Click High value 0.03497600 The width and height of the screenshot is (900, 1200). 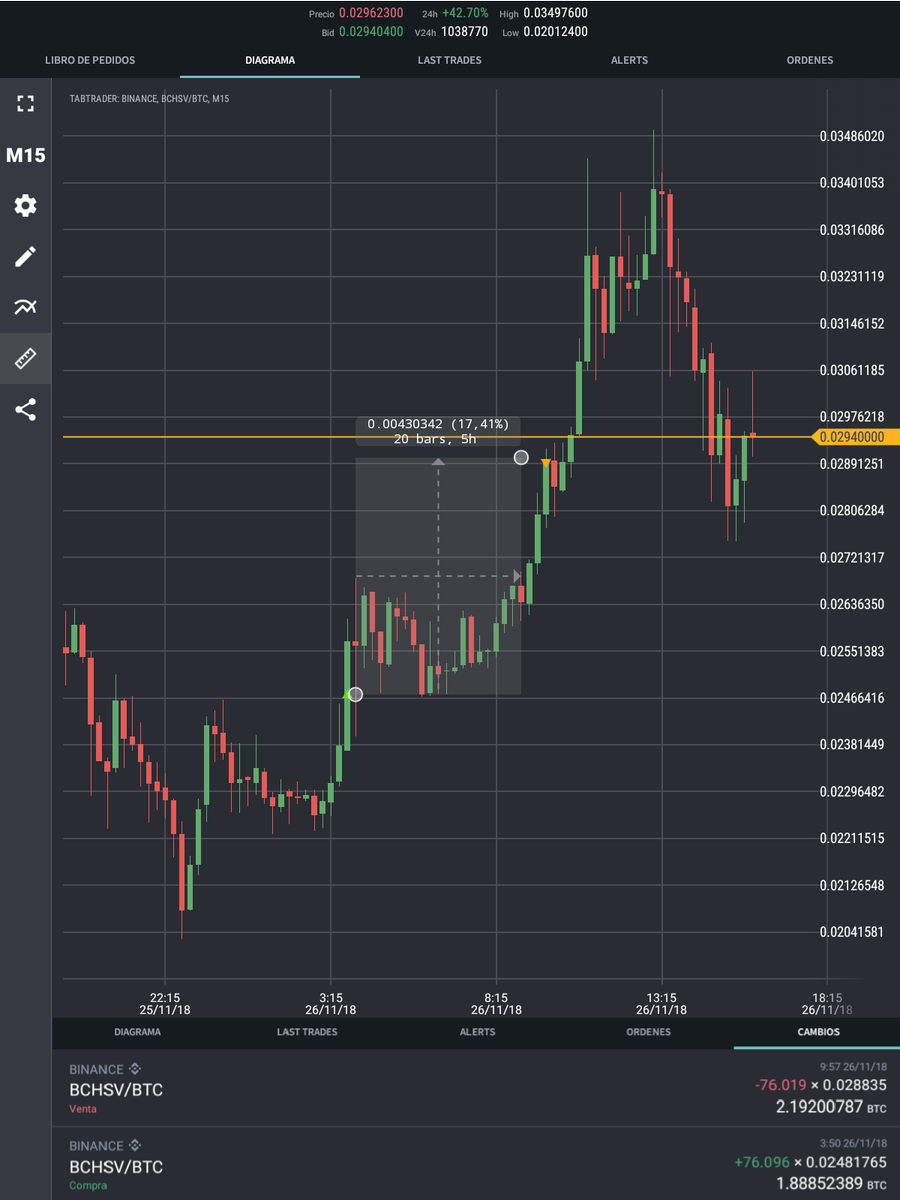coord(557,13)
